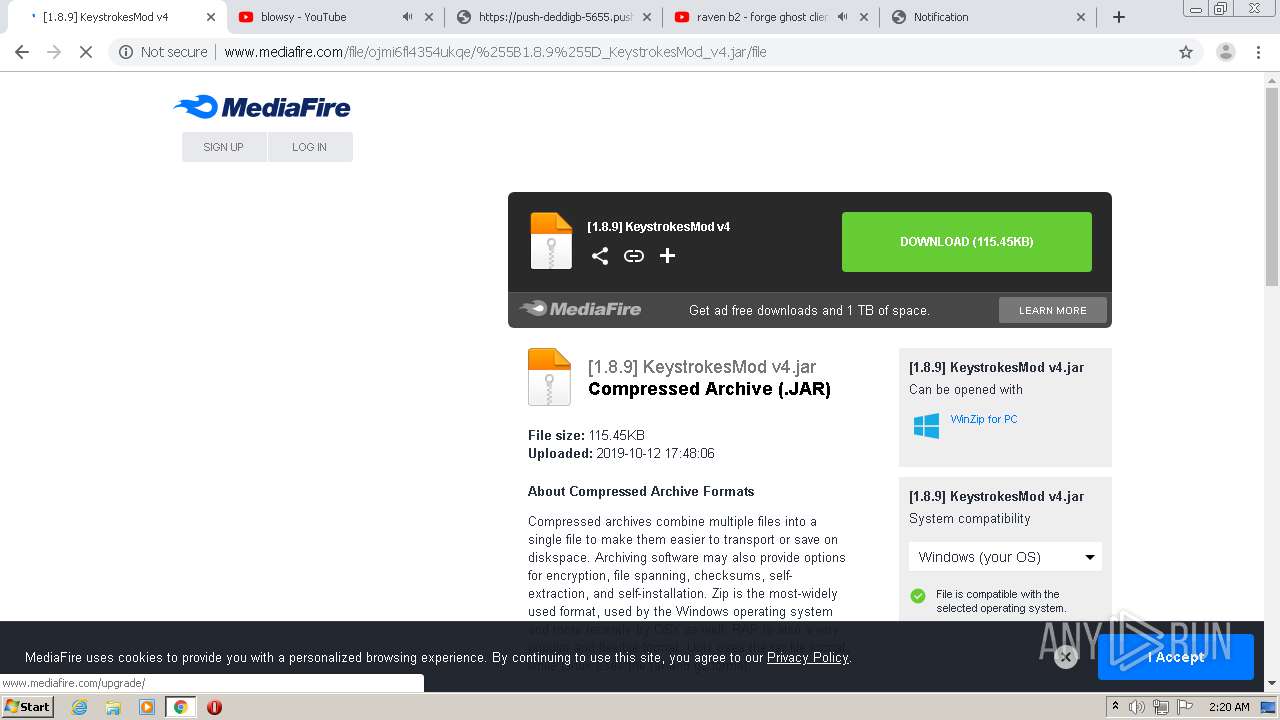Open the Privacy Policy link
Viewport: 1280px width, 720px height.
click(807, 657)
